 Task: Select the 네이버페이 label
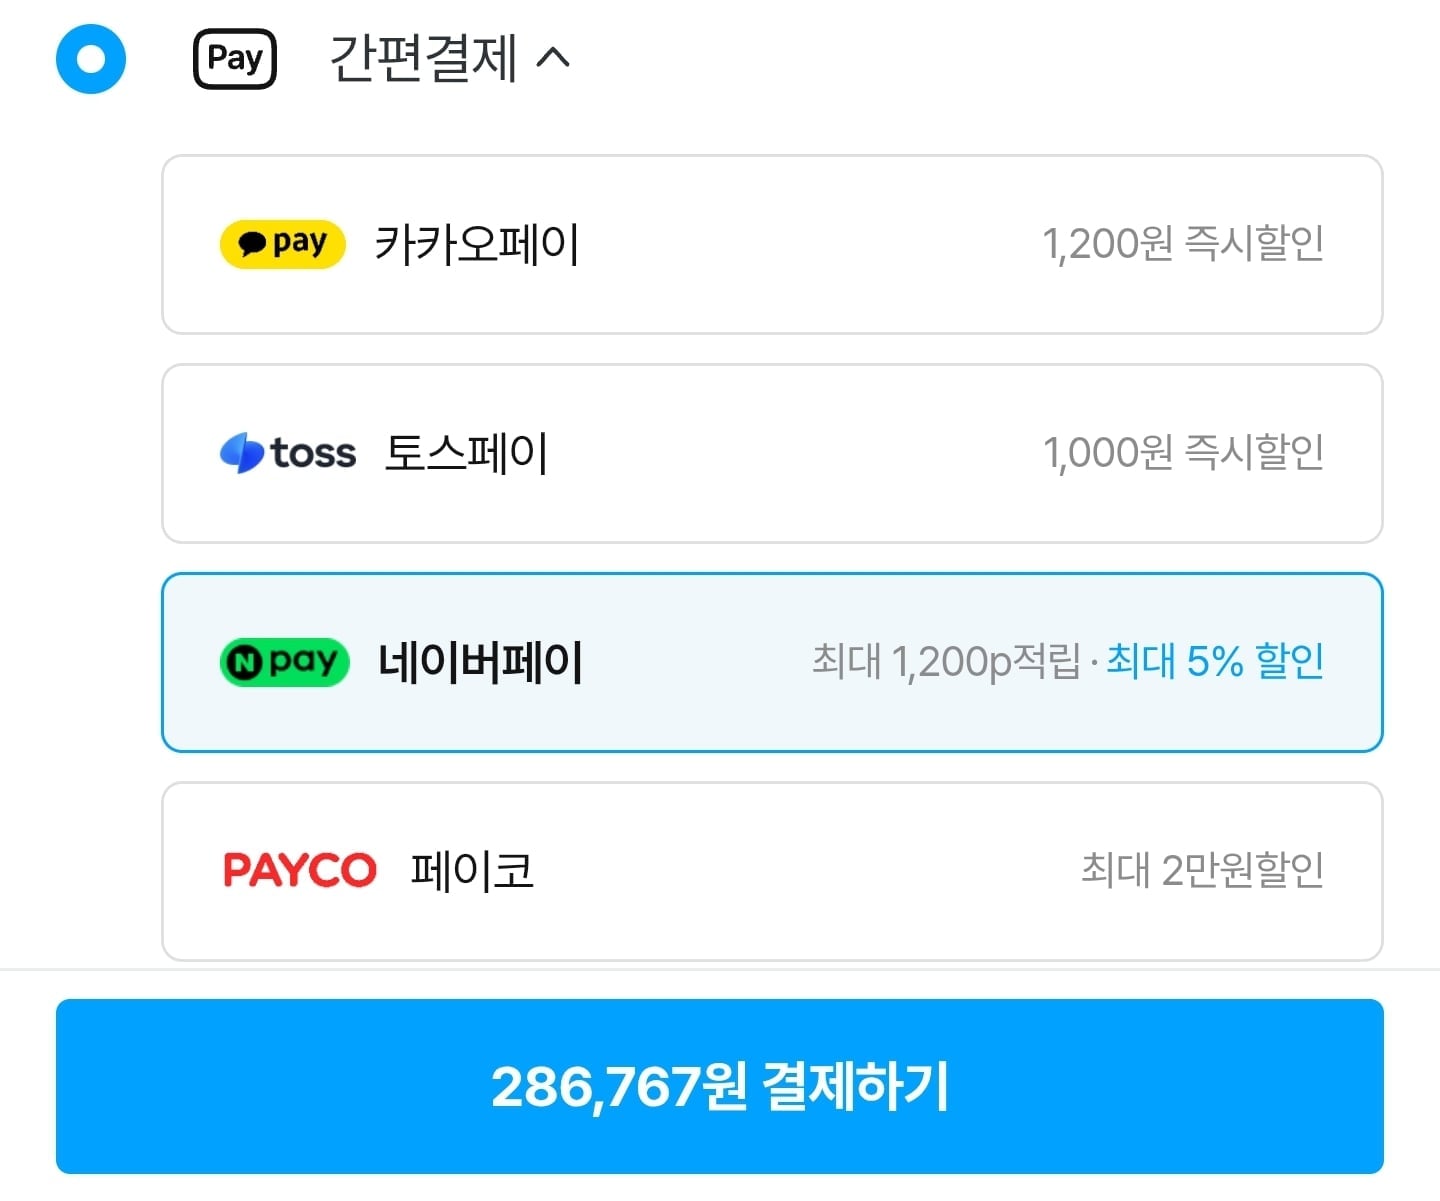(480, 662)
